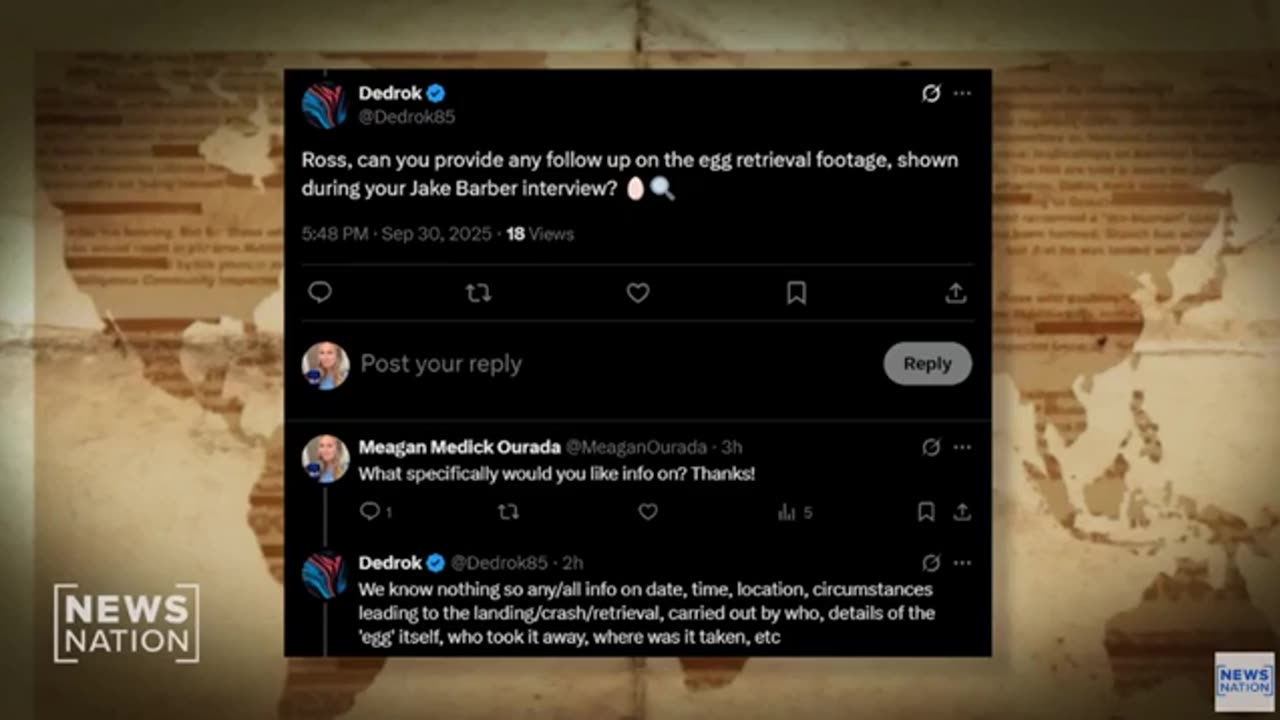Like the main egg retrieval post

tap(638, 292)
